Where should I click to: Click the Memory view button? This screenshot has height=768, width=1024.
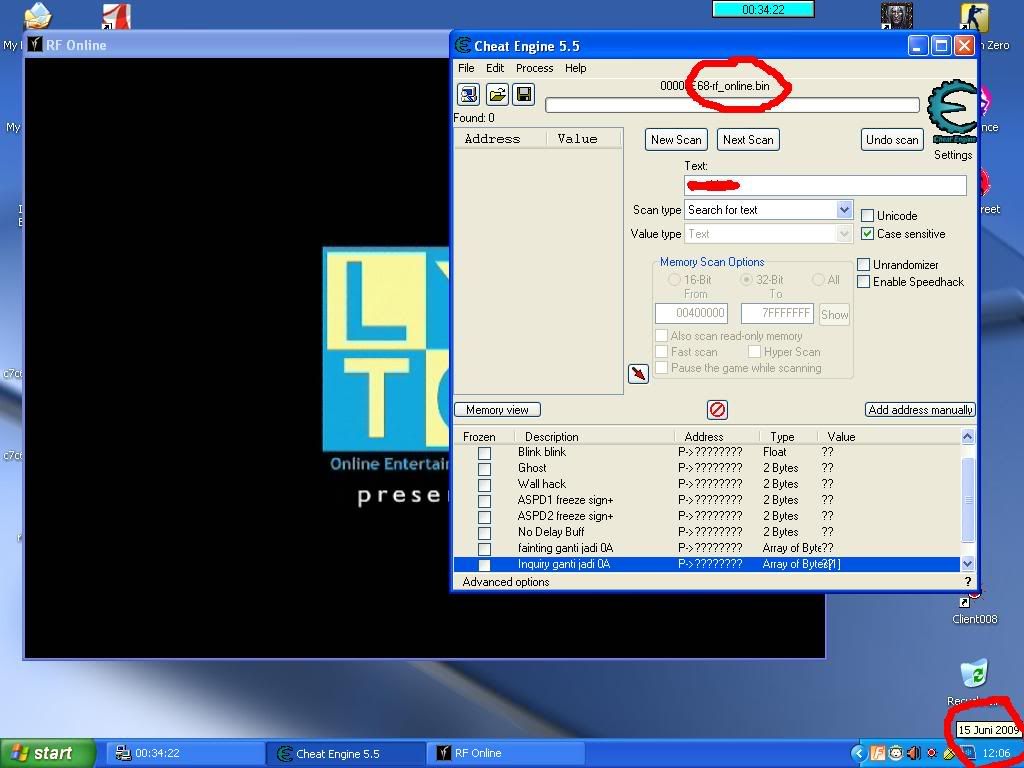497,410
